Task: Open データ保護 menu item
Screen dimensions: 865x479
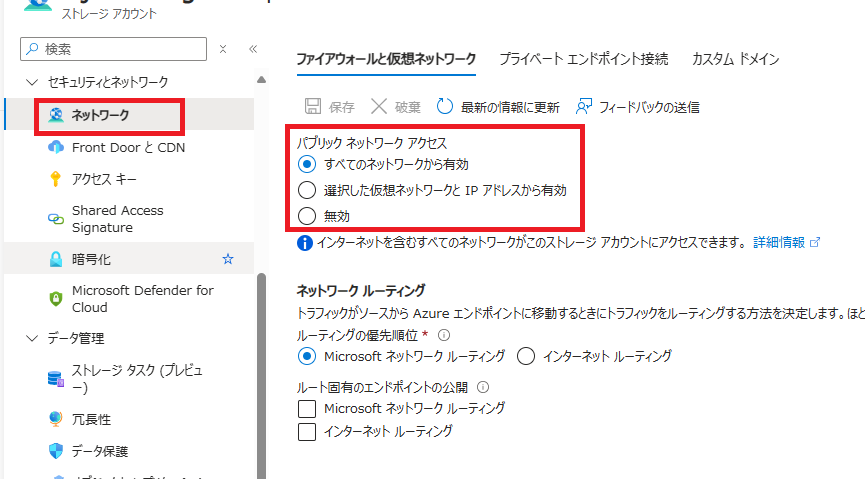Action: click(130, 451)
